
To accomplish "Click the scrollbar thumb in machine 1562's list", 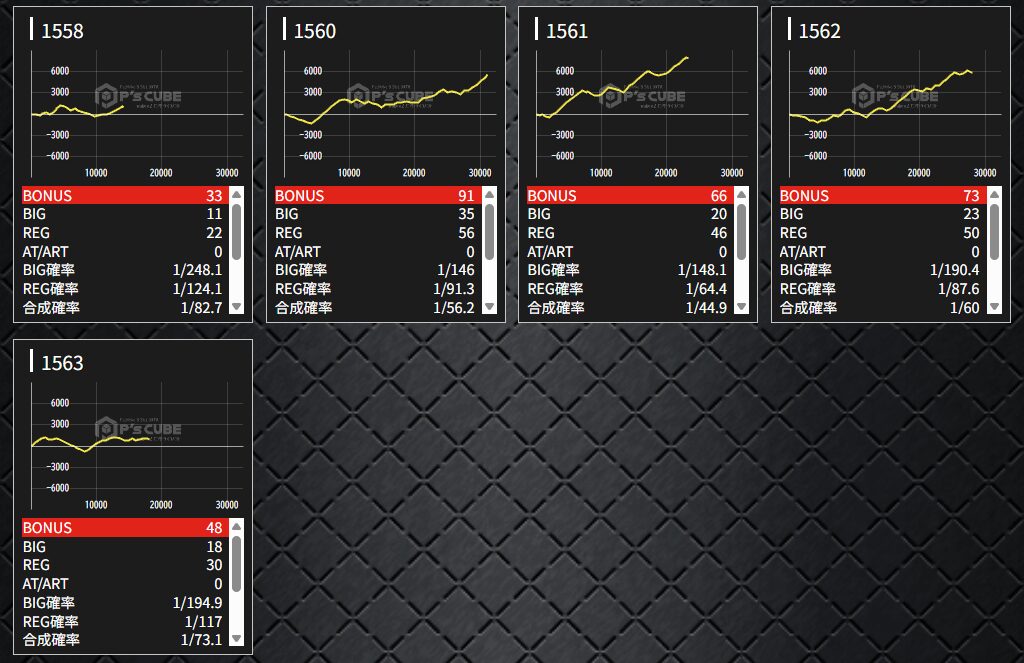I will tap(994, 232).
